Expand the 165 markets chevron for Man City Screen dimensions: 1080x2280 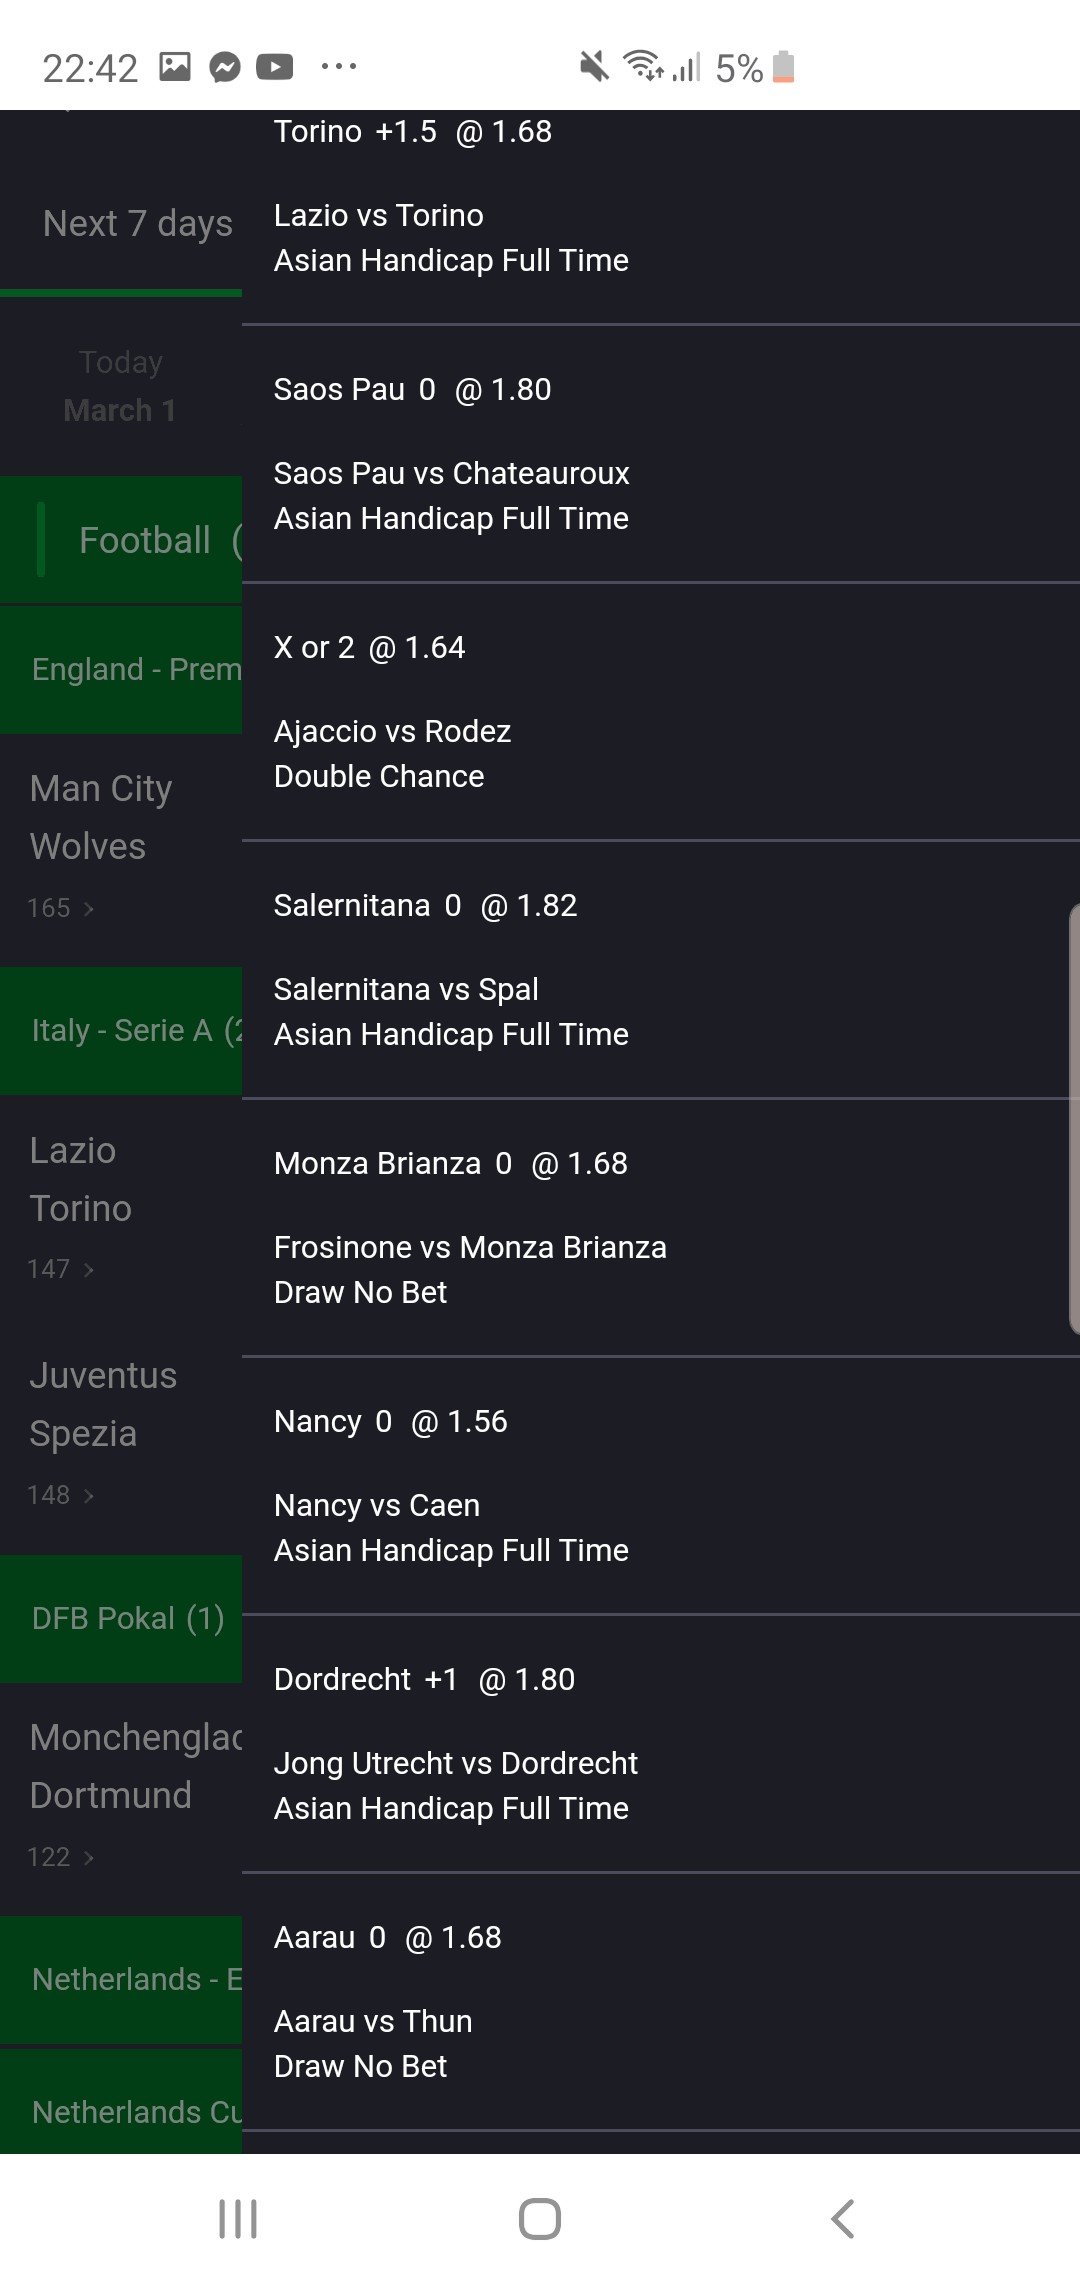[88, 908]
